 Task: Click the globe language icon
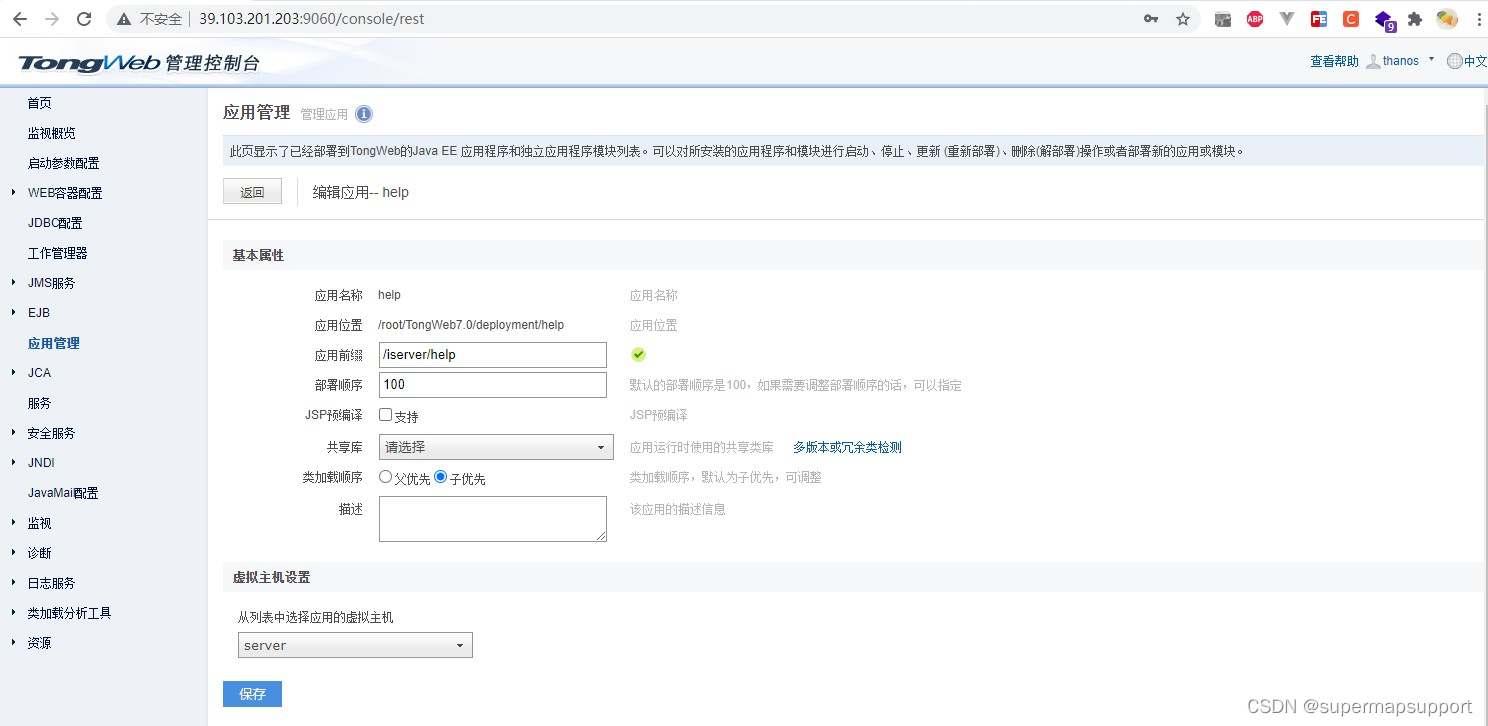pyautogui.click(x=1454, y=61)
